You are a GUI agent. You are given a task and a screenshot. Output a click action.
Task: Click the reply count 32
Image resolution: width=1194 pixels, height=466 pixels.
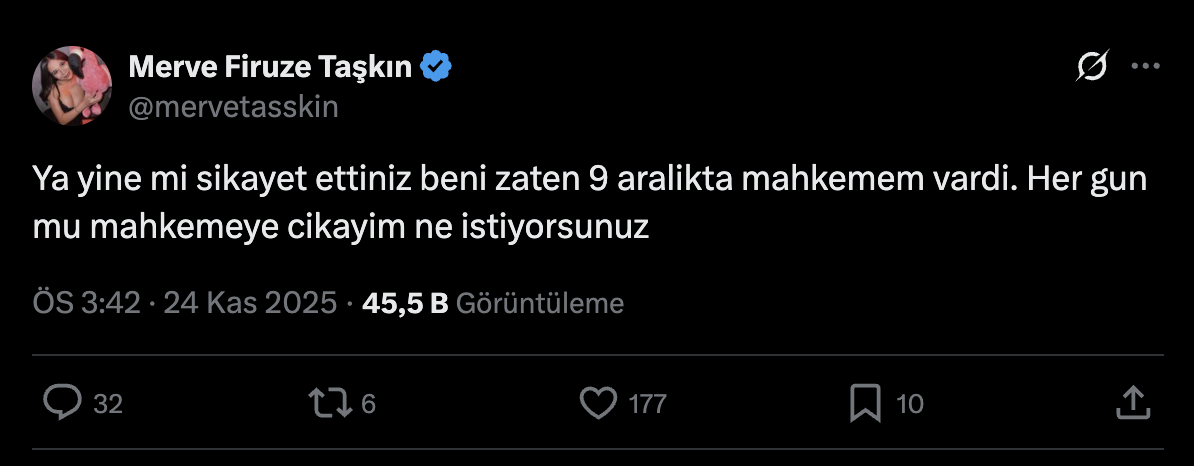[107, 404]
